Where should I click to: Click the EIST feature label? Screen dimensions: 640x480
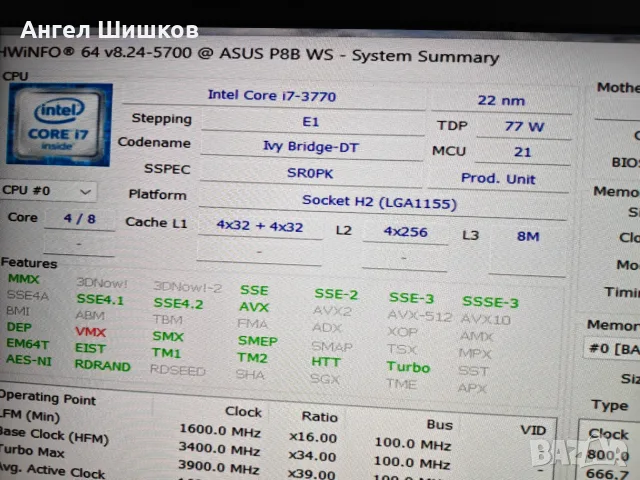(90, 349)
